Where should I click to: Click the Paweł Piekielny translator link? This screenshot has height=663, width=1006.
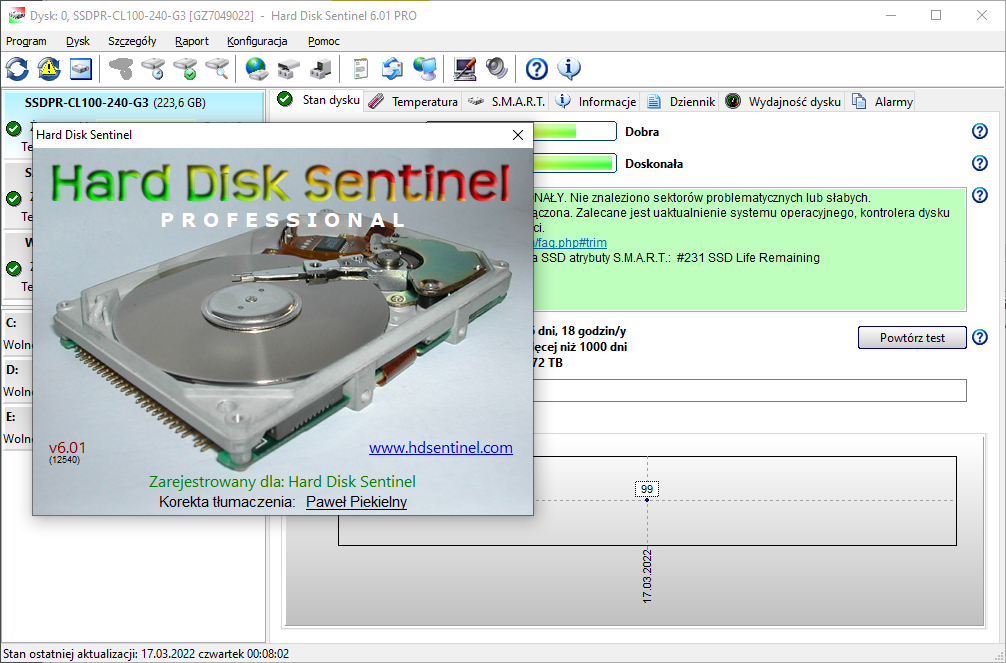pos(356,502)
